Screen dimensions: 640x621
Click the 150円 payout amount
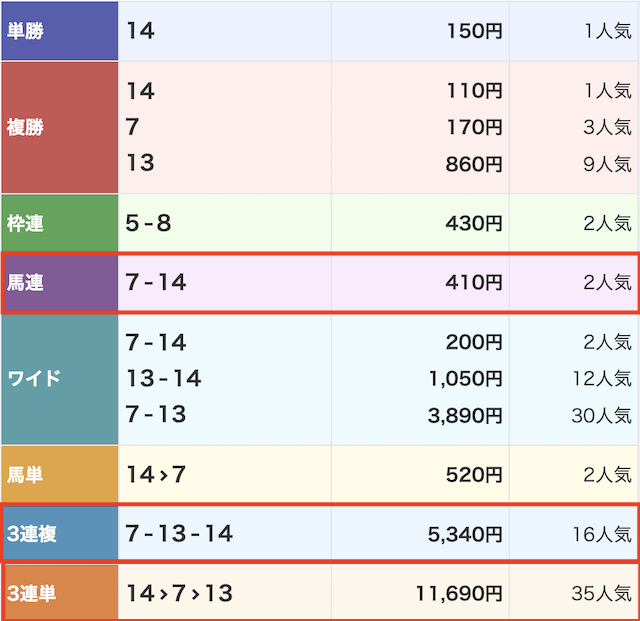tap(474, 31)
